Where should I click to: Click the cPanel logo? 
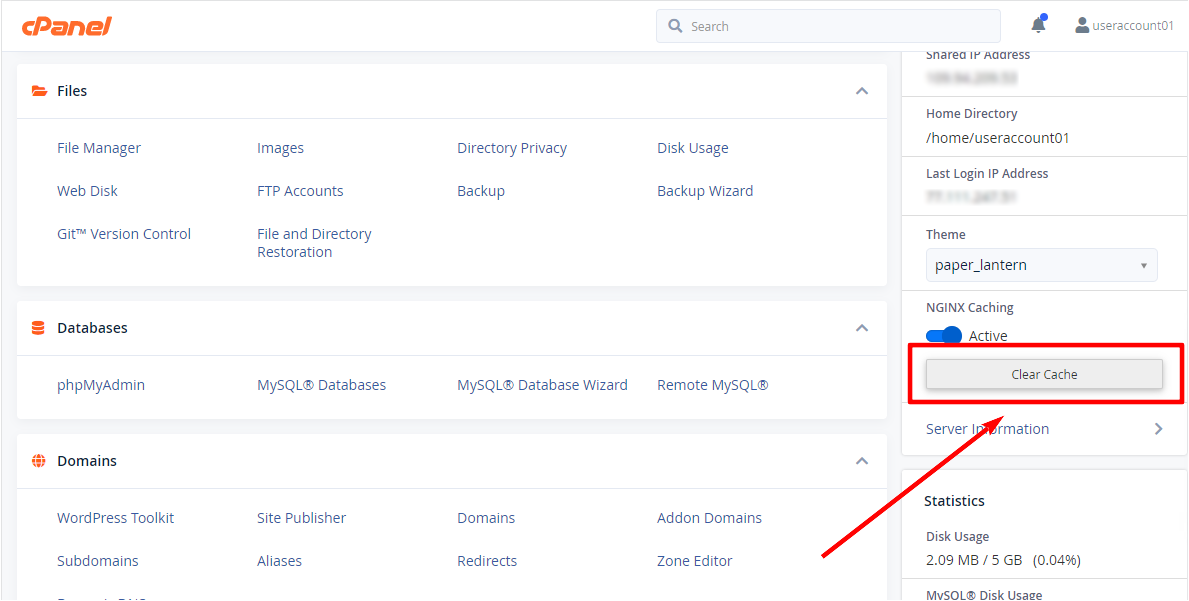click(x=66, y=26)
